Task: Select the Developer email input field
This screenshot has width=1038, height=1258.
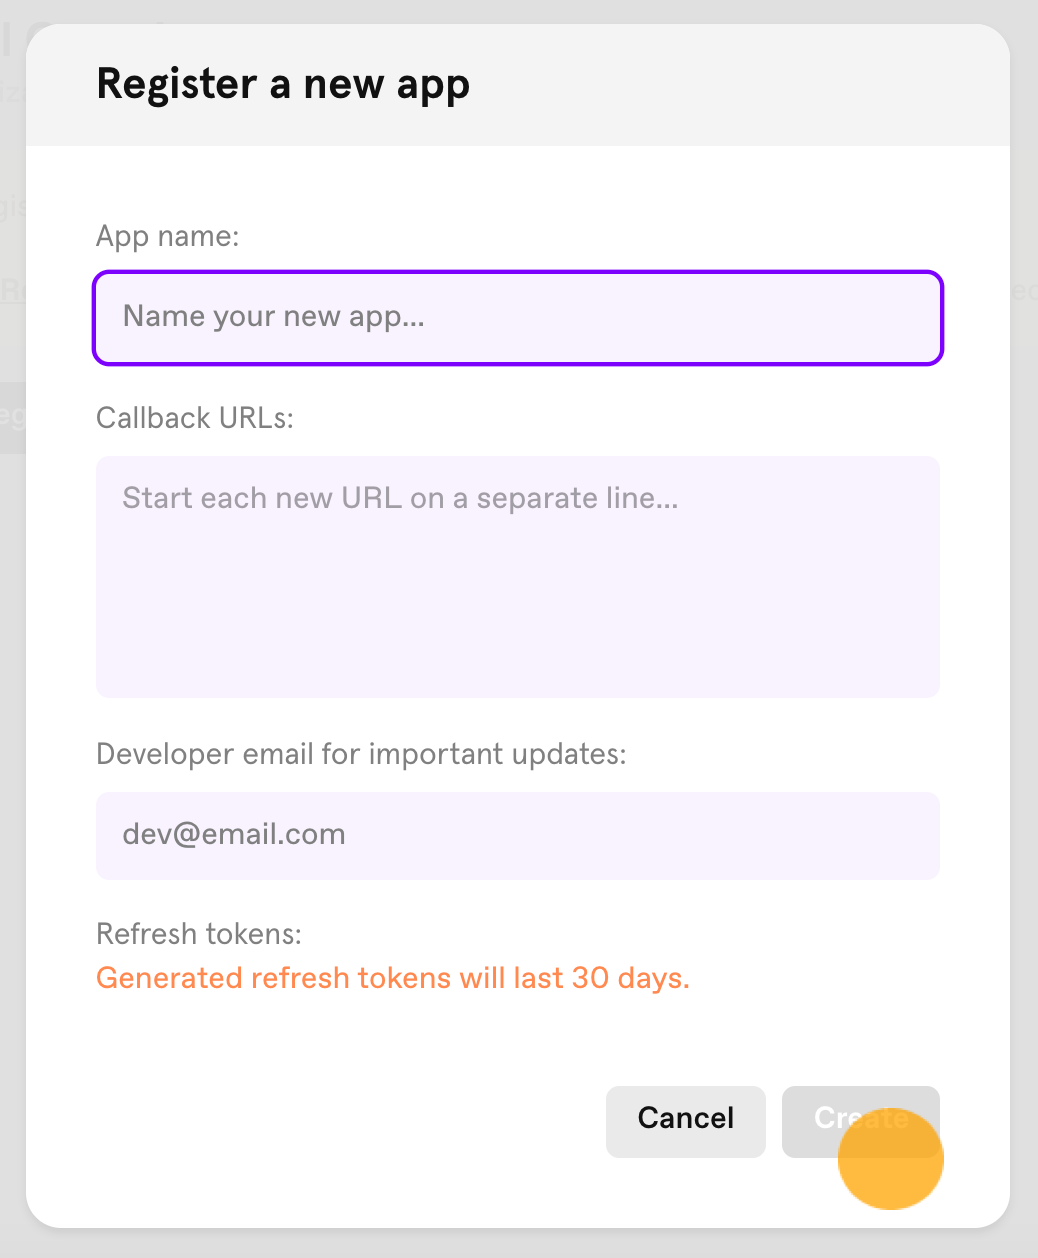Action: (518, 836)
